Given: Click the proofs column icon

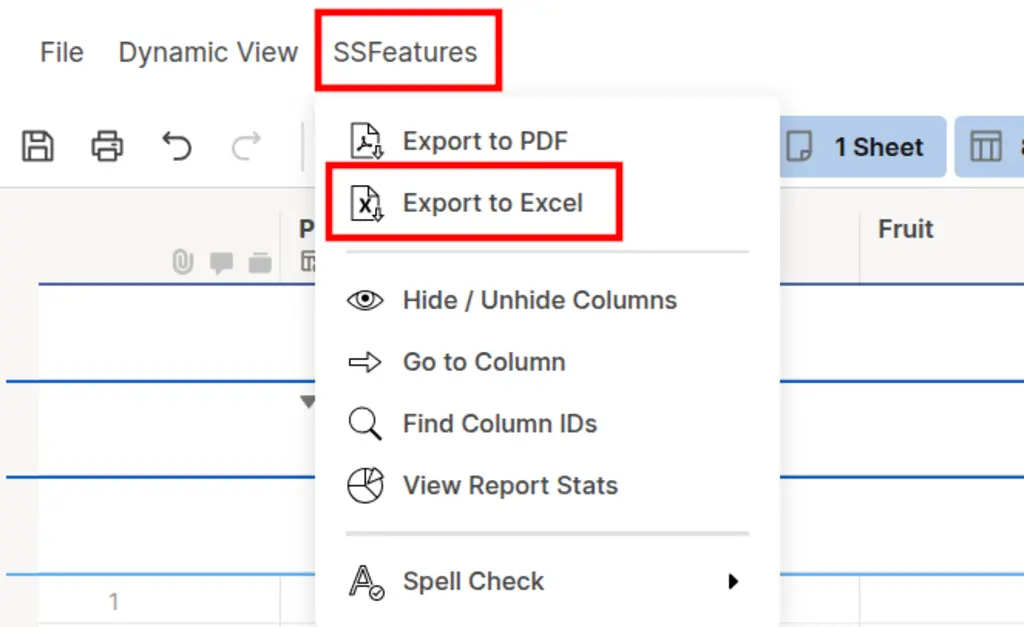Looking at the screenshot, I should [260, 263].
